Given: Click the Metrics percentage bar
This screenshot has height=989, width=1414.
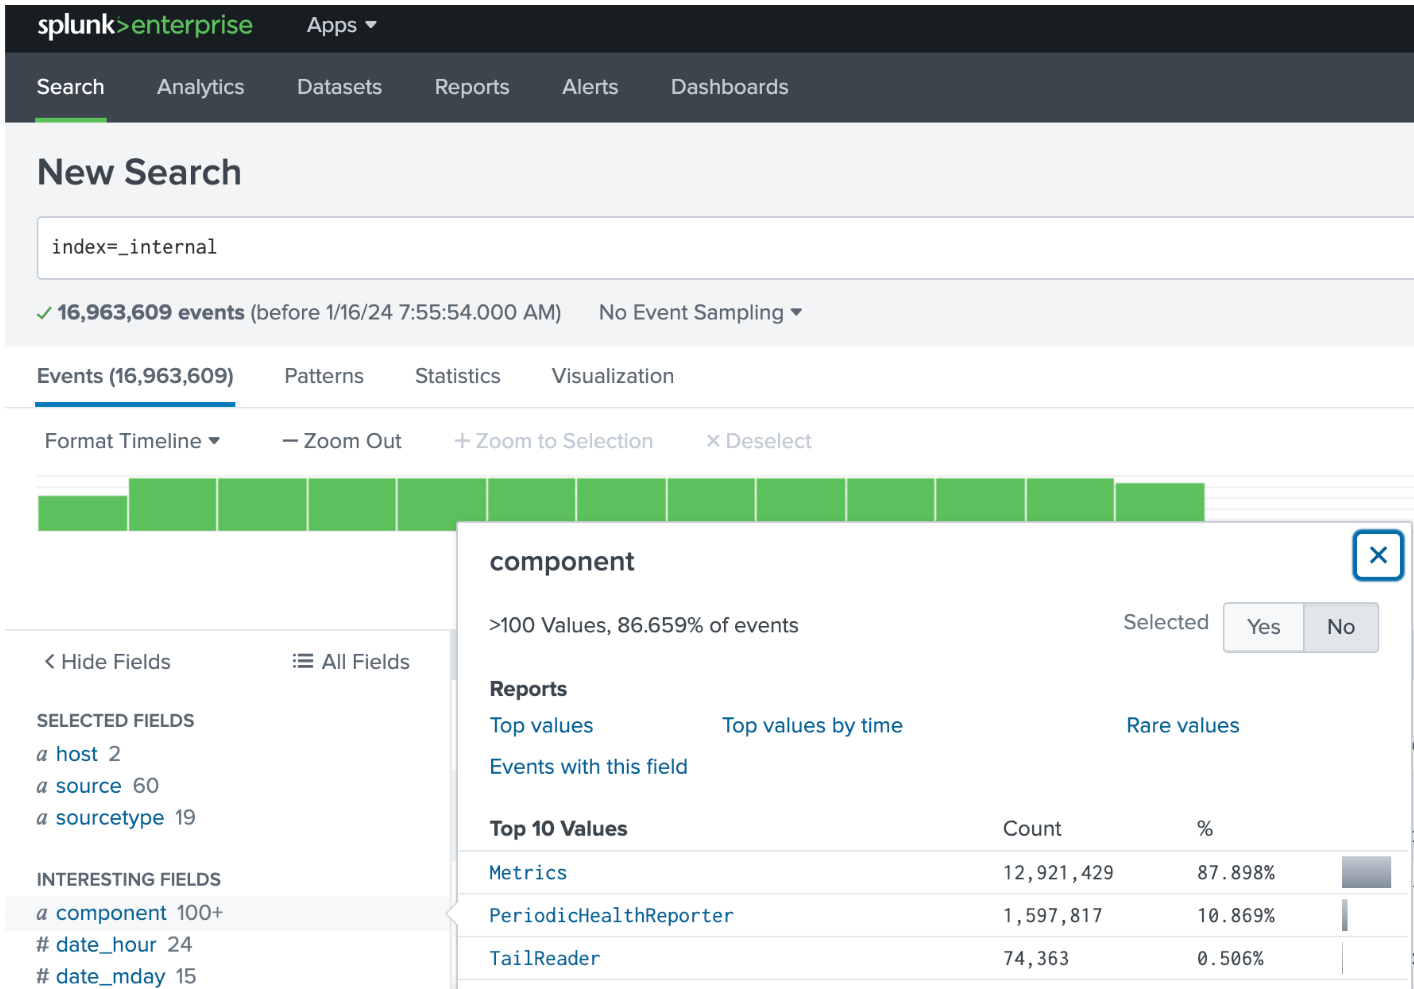Looking at the screenshot, I should [x=1365, y=872].
